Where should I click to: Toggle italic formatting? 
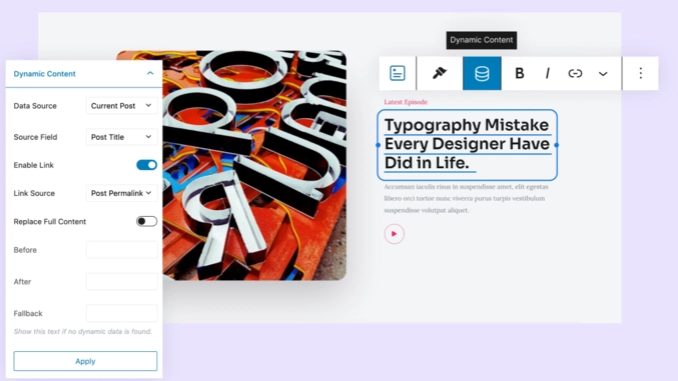(547, 73)
